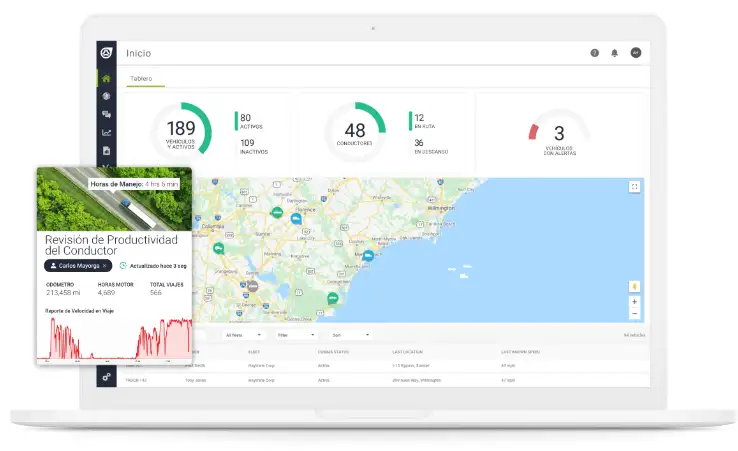The width and height of the screenshot is (738, 451).
Task: Open the Home icon in the sidebar
Action: click(x=106, y=79)
